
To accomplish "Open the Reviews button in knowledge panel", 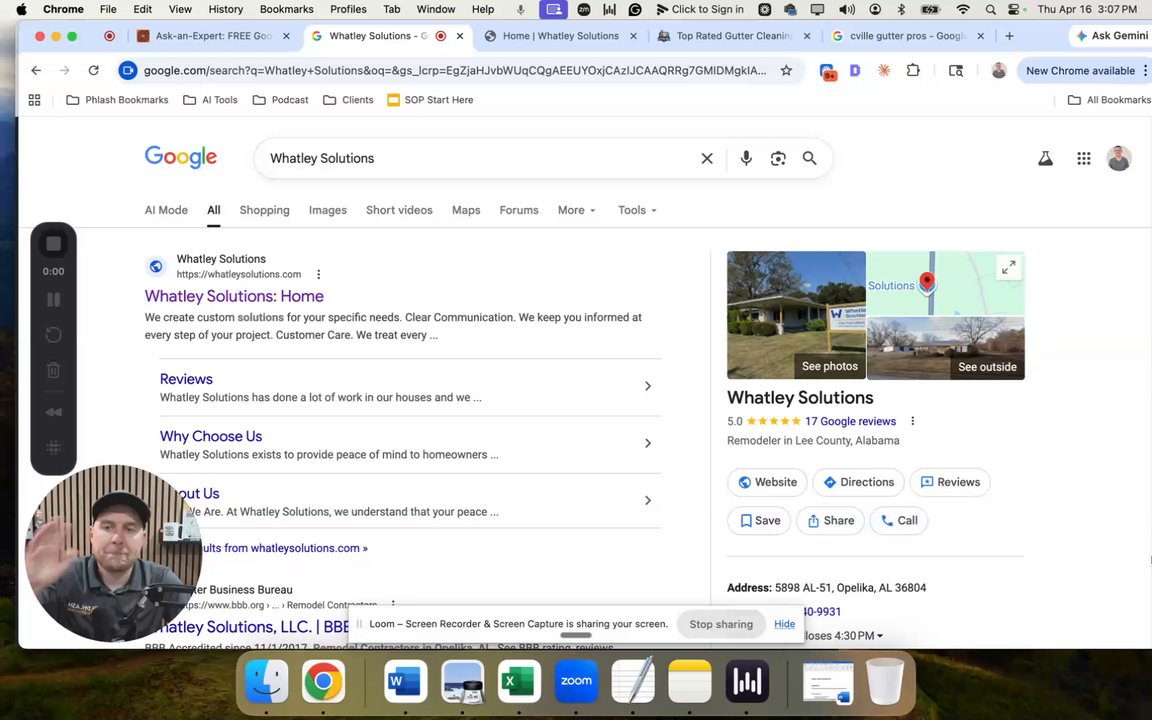I will pyautogui.click(x=950, y=482).
